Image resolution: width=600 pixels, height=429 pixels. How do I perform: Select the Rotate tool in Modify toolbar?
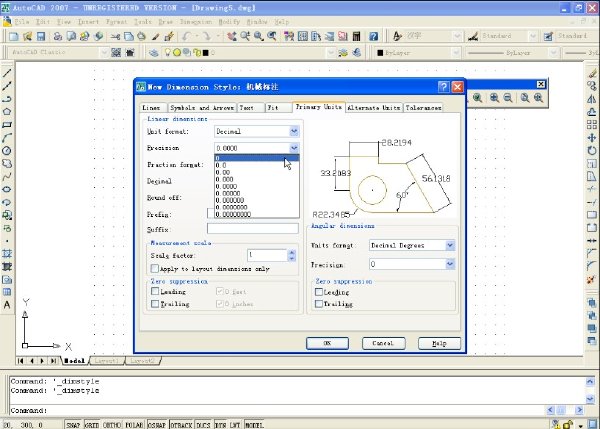(x=592, y=151)
